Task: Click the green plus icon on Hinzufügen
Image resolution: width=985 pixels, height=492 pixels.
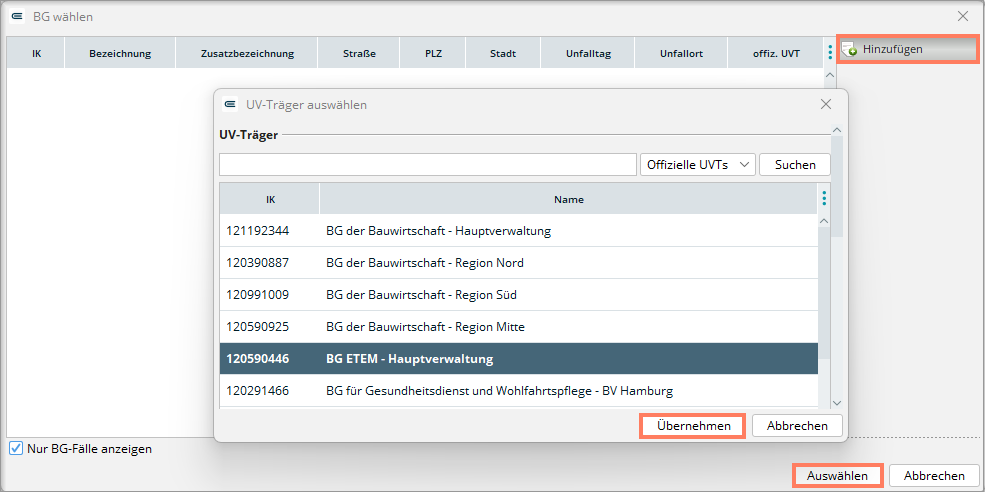Action: click(x=850, y=50)
